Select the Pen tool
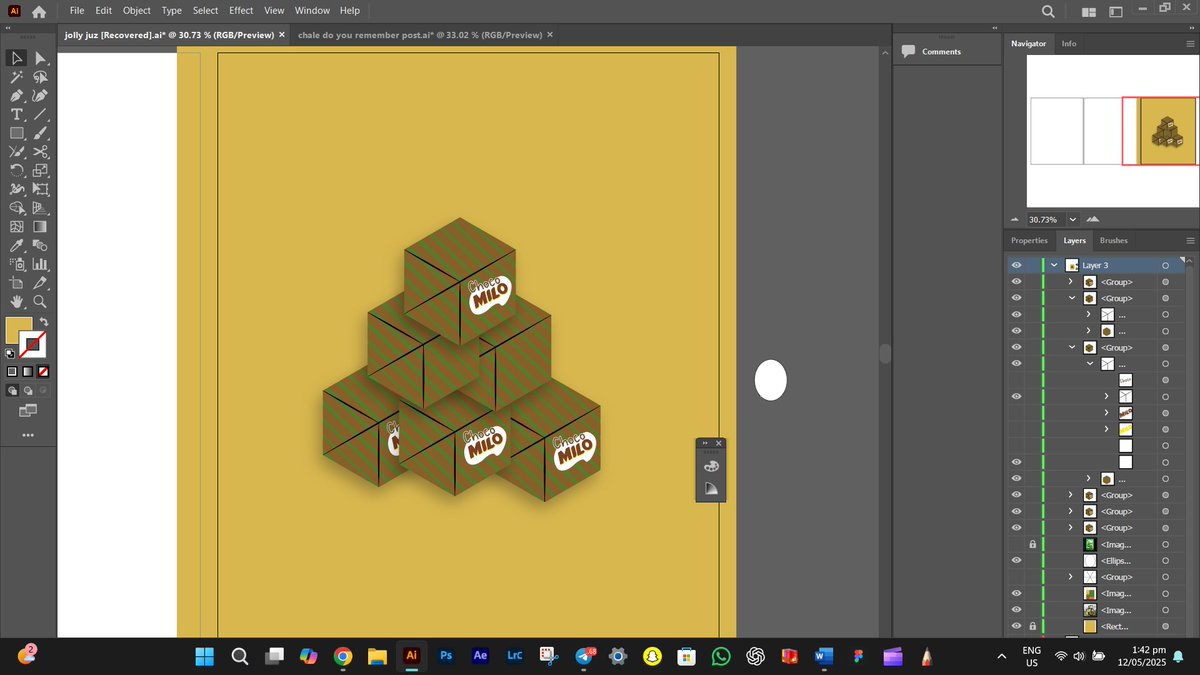Viewport: 1200px width, 675px height. click(17, 96)
